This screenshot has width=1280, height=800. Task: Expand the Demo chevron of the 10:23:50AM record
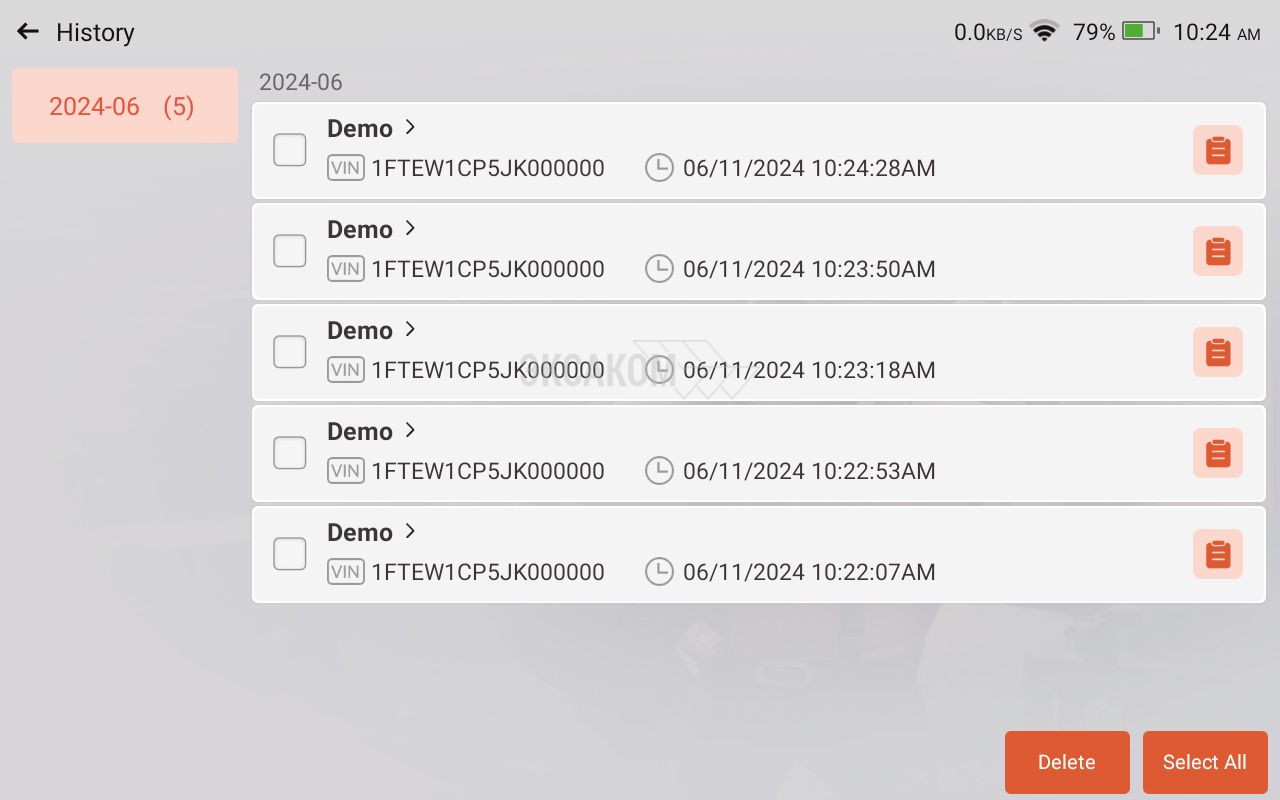pos(410,229)
